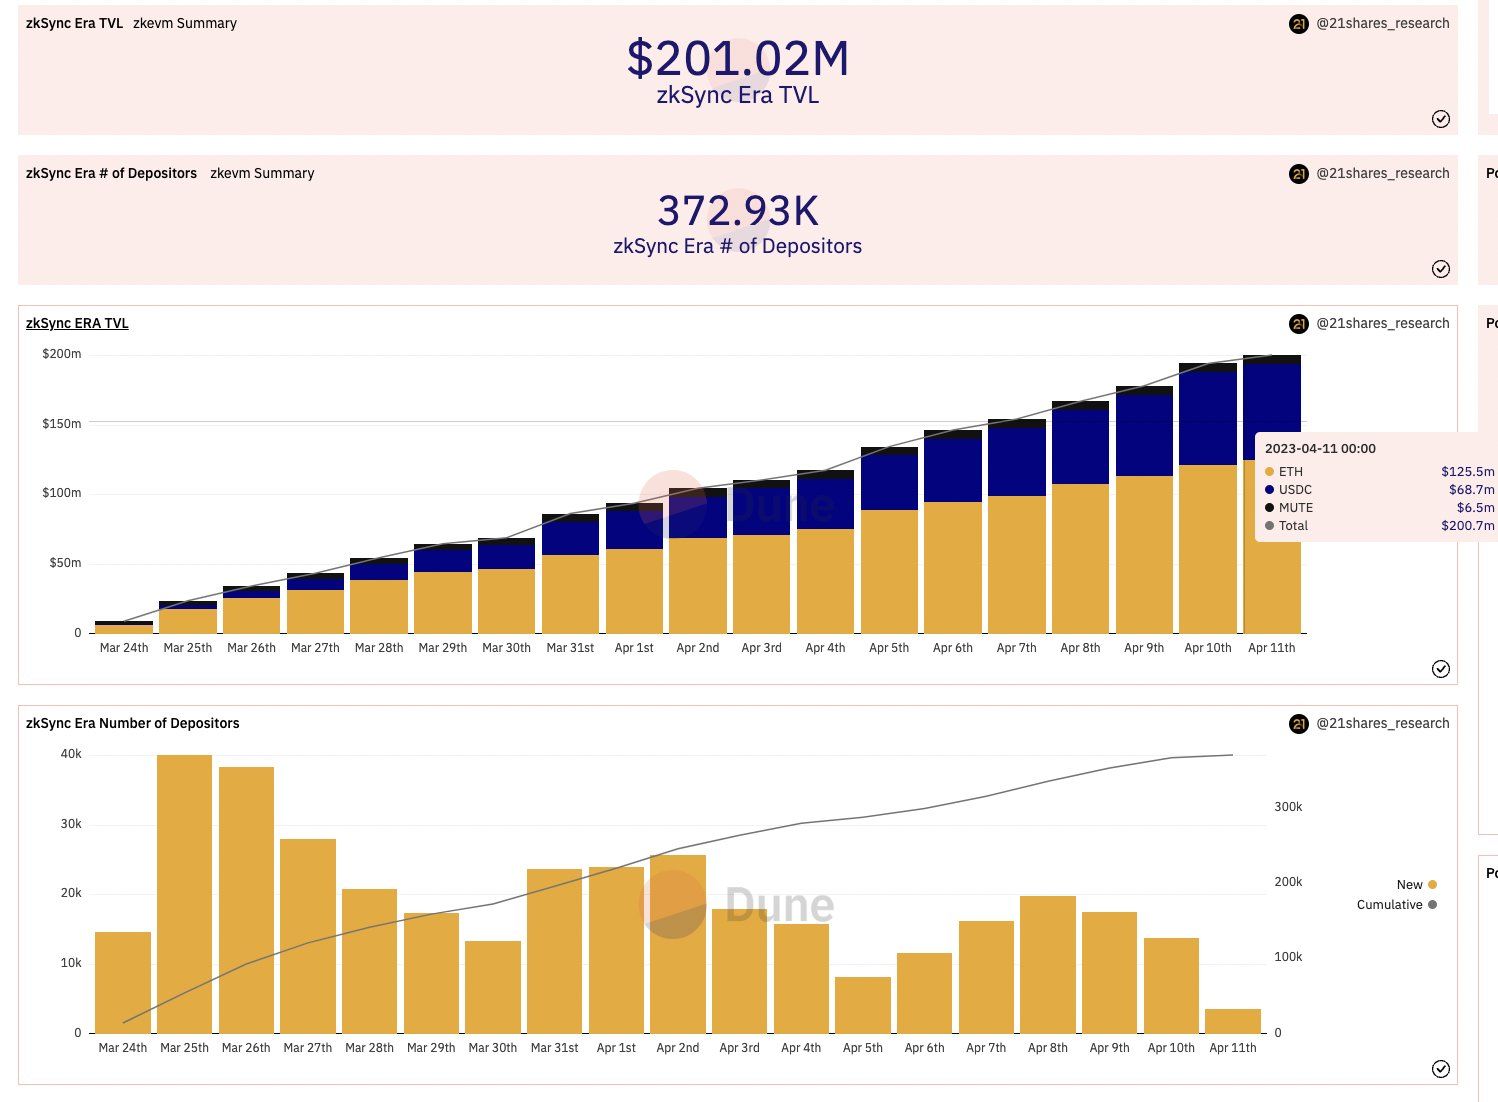
Task: Click the checkmark icon under the Number of Depositors chart
Action: [x=1441, y=1069]
